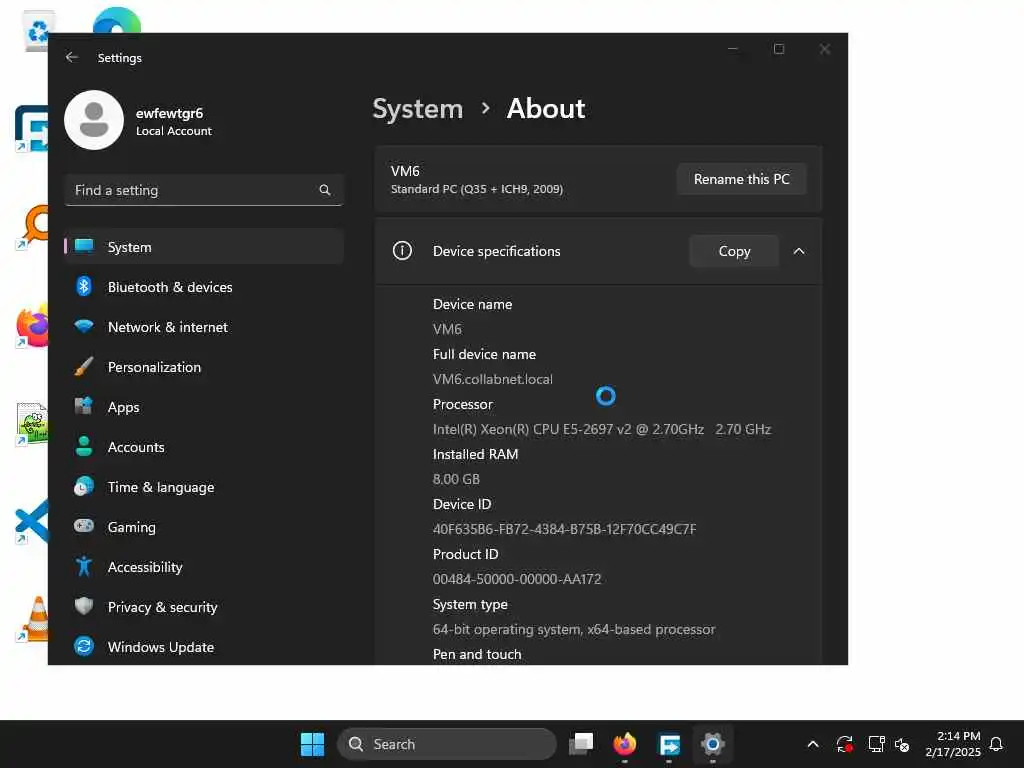Open Task View in the taskbar
The image size is (1024, 768).
pyautogui.click(x=581, y=744)
